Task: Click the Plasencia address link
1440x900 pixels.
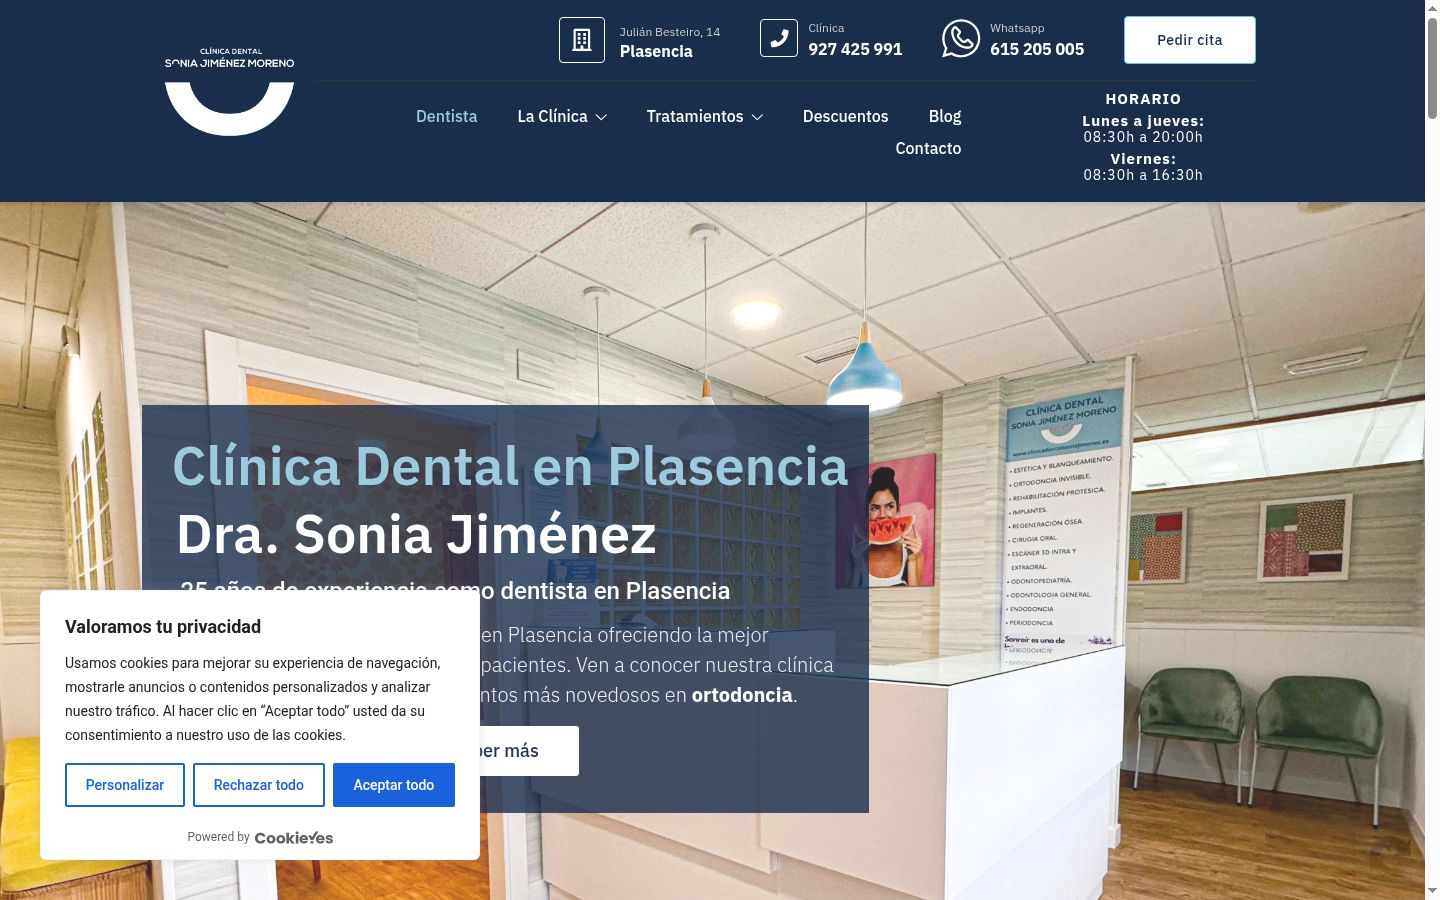Action: click(656, 51)
